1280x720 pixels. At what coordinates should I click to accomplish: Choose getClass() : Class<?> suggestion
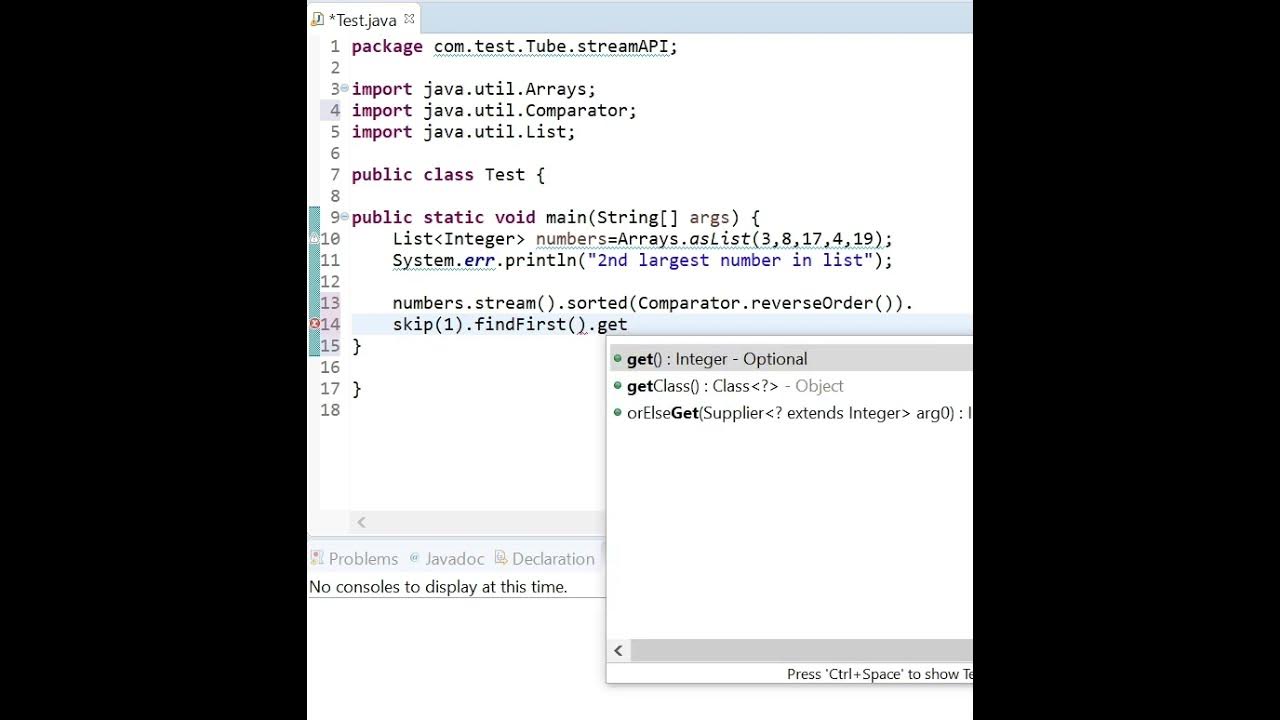[790, 386]
